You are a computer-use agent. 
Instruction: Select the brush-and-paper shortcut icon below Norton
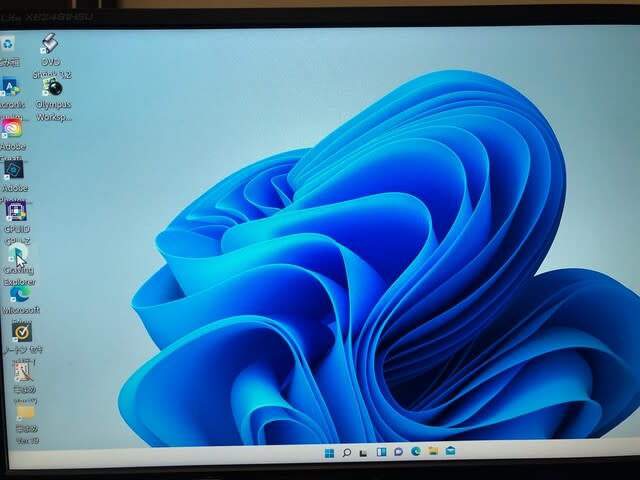pyautogui.click(x=24, y=372)
